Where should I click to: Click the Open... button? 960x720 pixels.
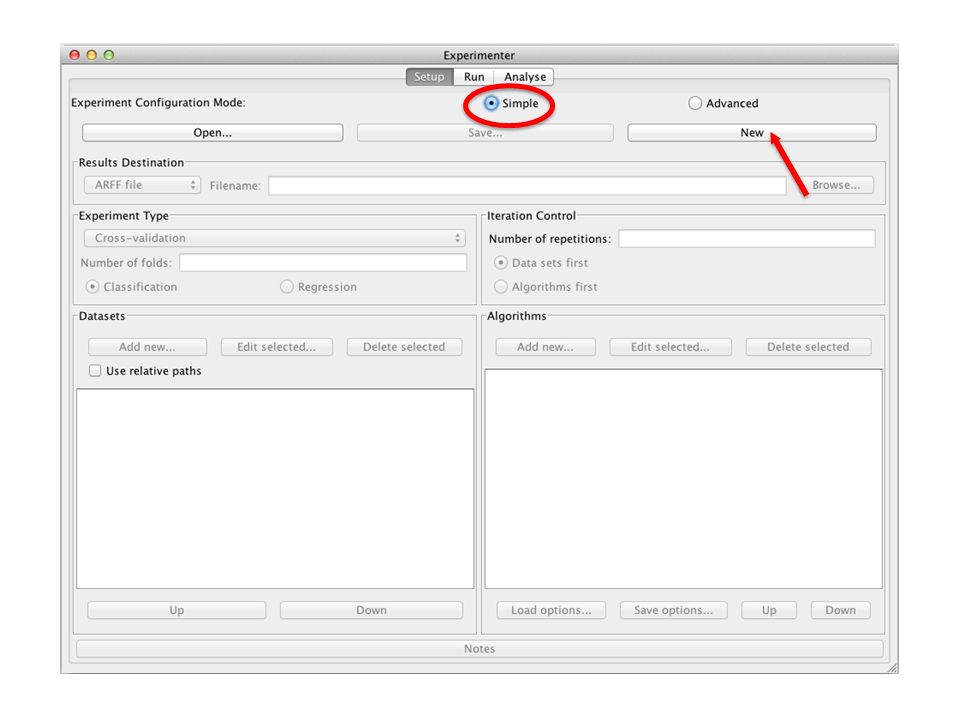tap(212, 132)
